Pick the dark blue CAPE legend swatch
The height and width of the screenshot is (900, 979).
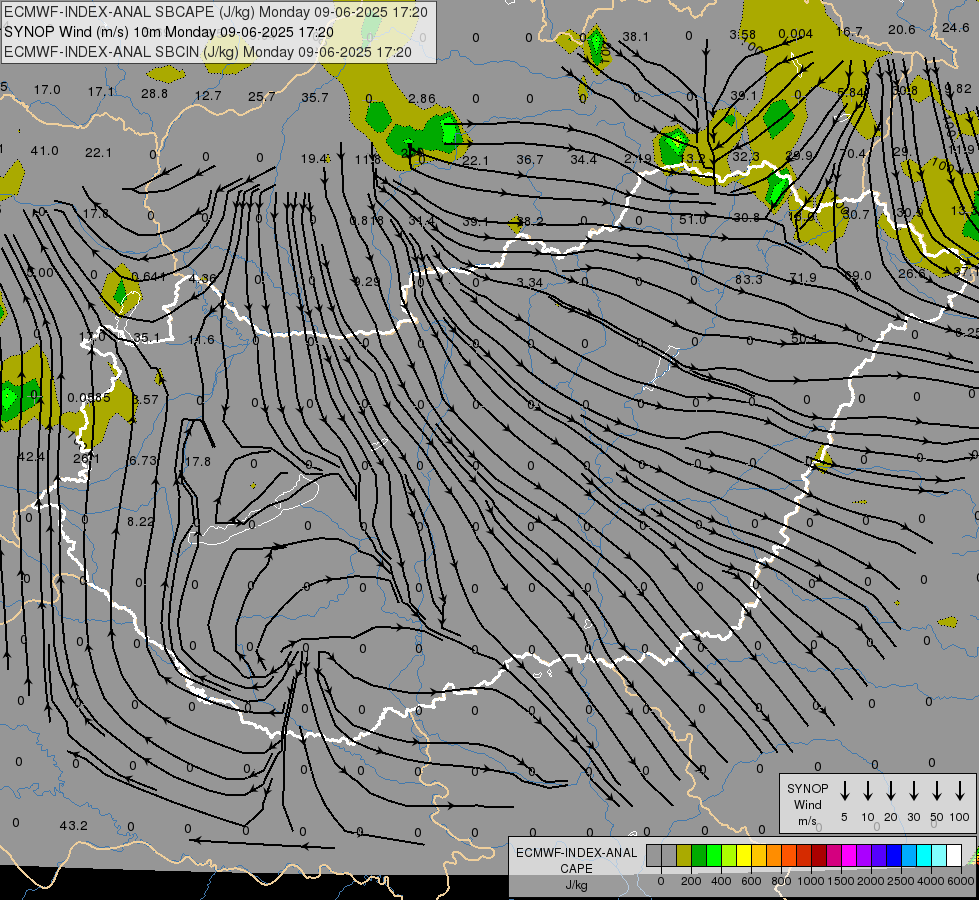tap(893, 855)
